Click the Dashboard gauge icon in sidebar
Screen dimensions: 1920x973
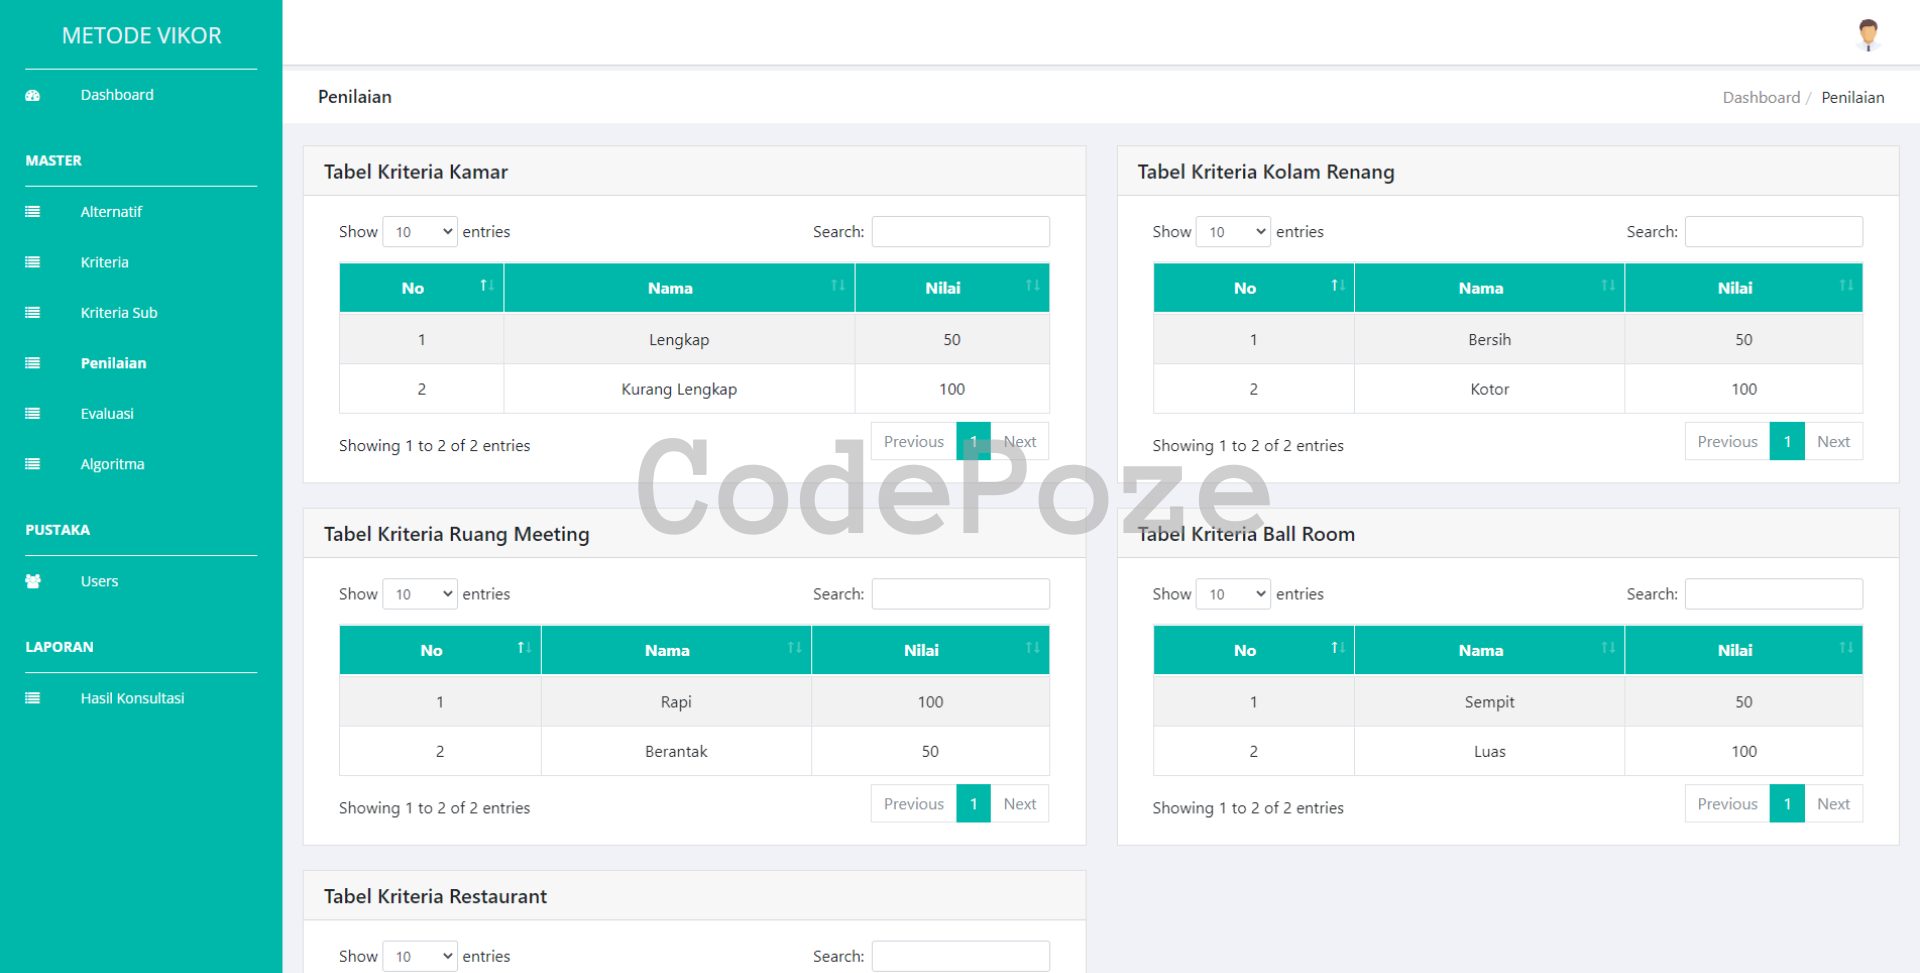(33, 96)
